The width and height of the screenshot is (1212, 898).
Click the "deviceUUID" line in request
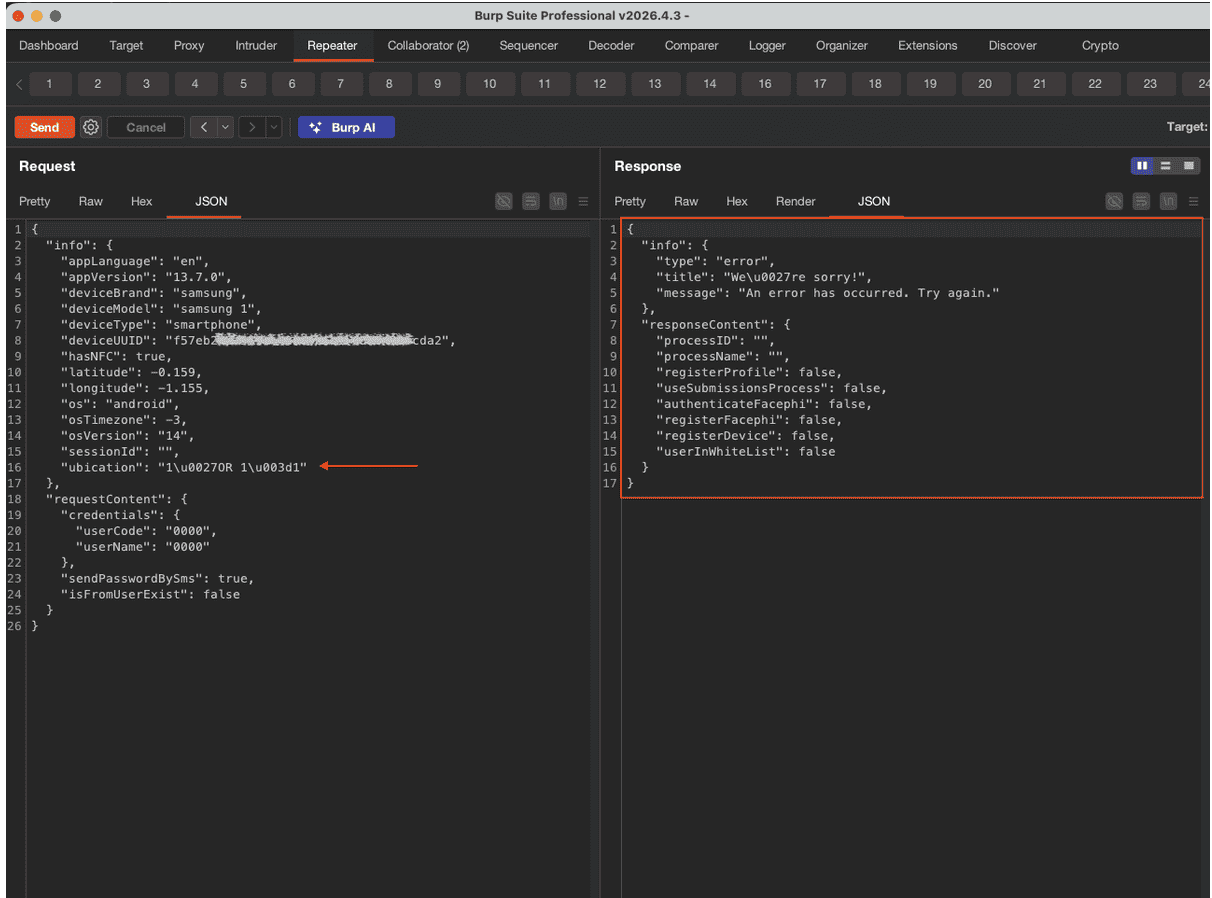[259, 340]
